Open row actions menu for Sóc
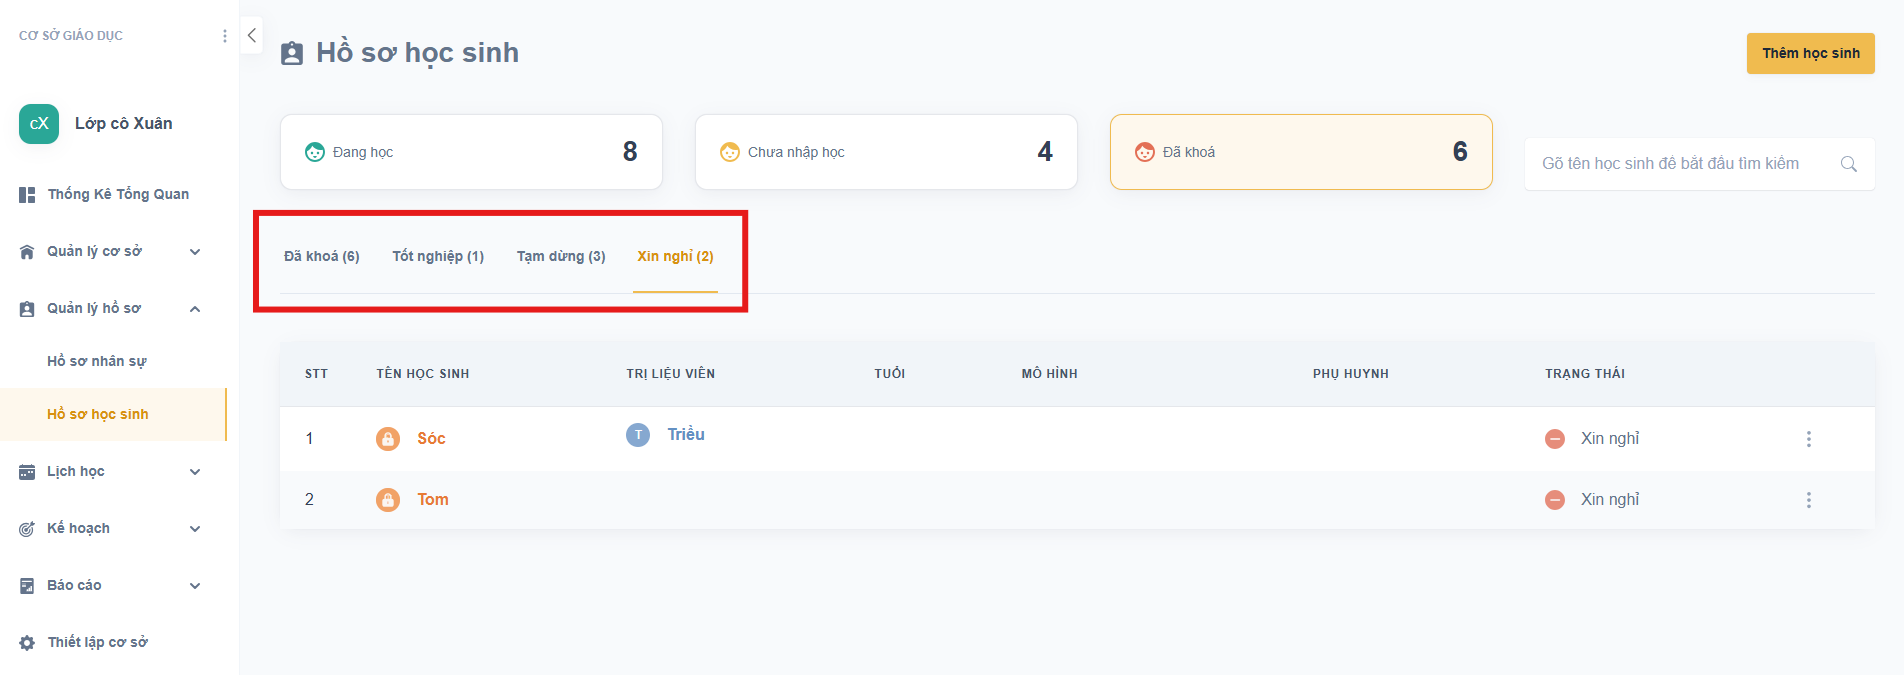 point(1808,439)
